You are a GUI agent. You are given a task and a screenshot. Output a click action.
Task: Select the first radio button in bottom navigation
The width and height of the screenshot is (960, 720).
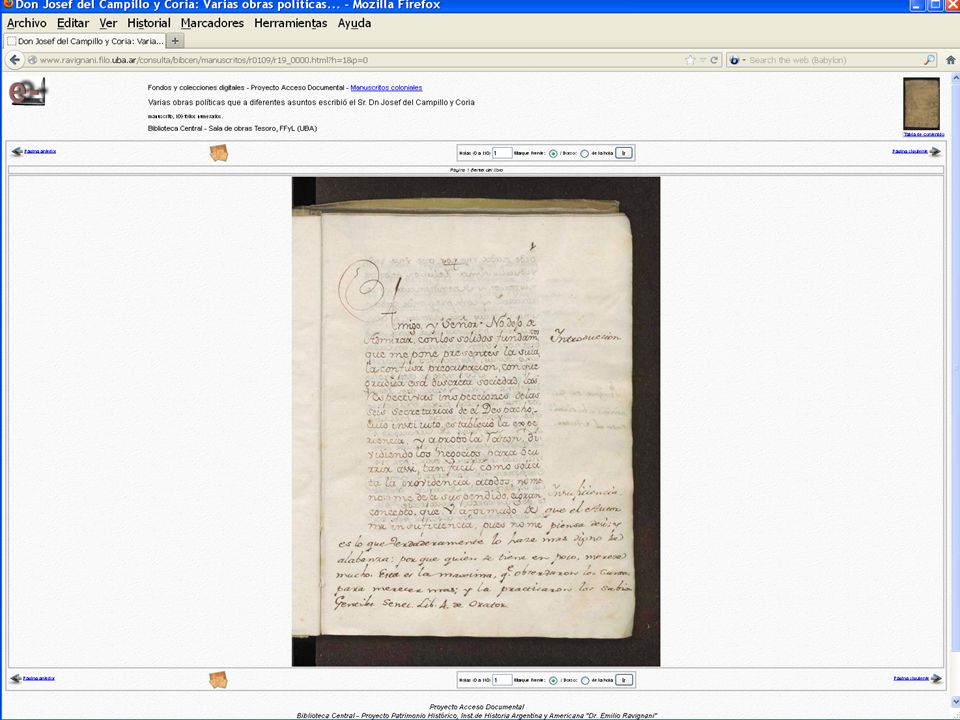pos(553,680)
